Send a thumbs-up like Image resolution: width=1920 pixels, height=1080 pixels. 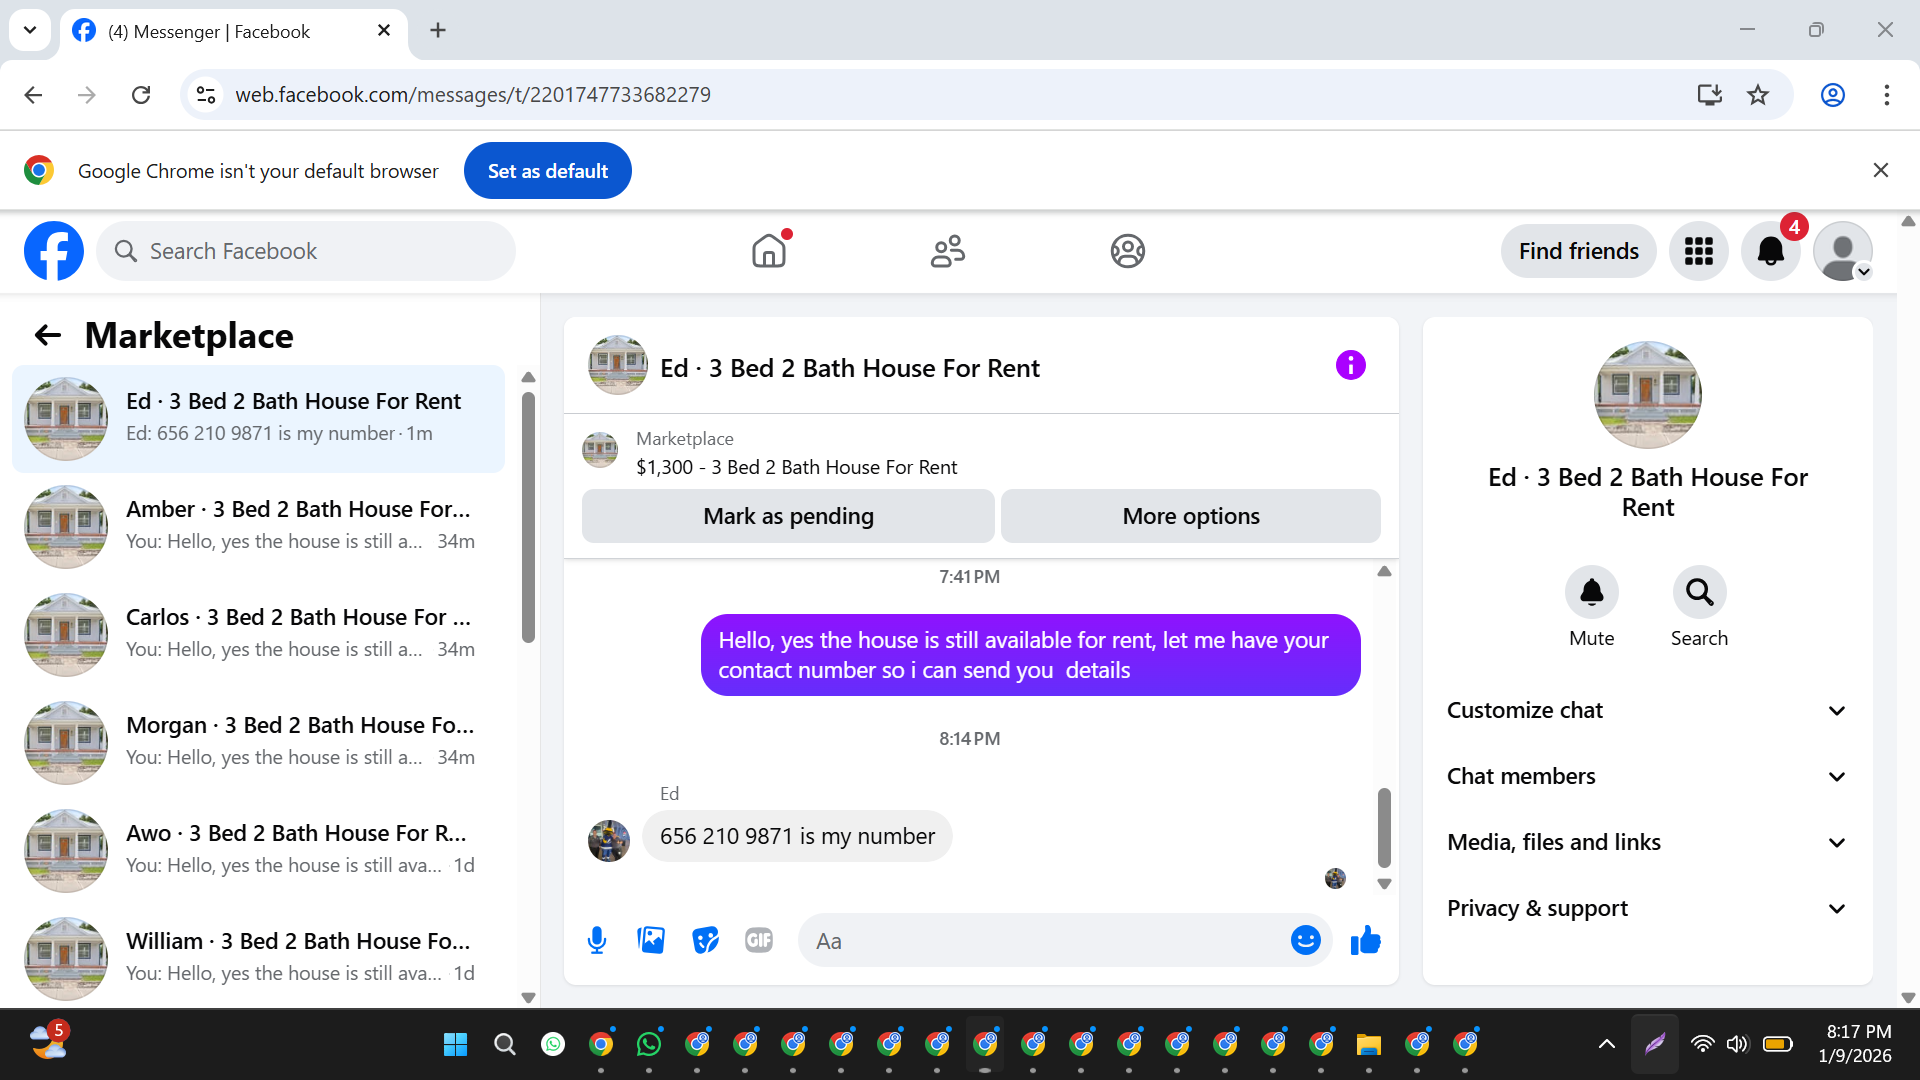(1365, 940)
